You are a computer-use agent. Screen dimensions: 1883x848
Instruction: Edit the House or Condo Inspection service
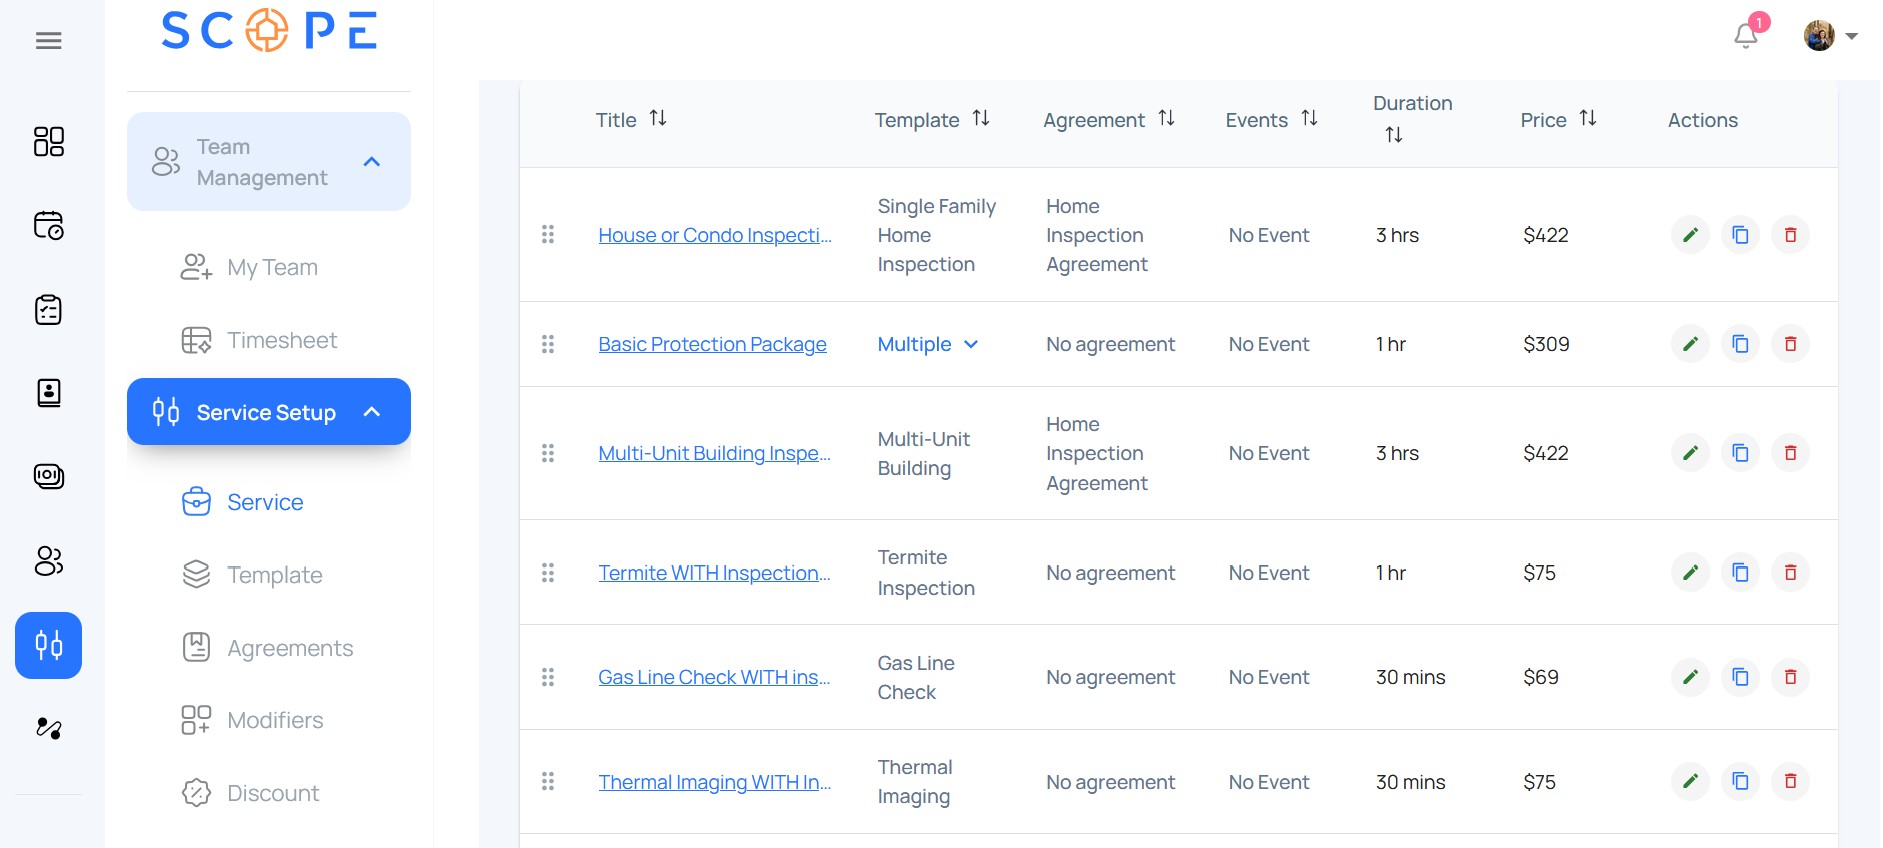(1690, 235)
